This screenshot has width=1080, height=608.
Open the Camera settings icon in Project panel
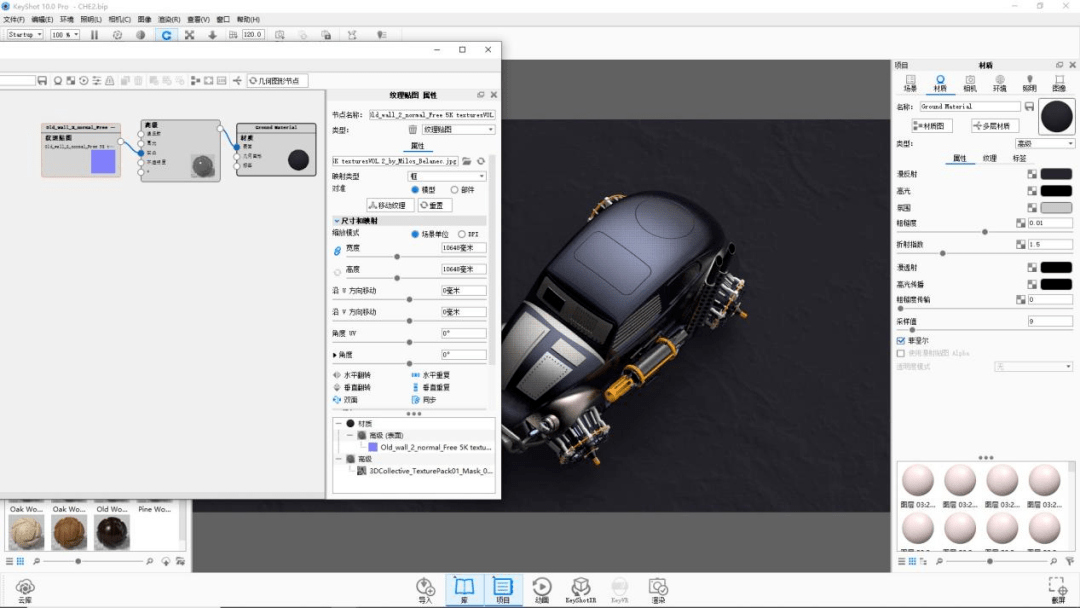pyautogui.click(x=968, y=81)
